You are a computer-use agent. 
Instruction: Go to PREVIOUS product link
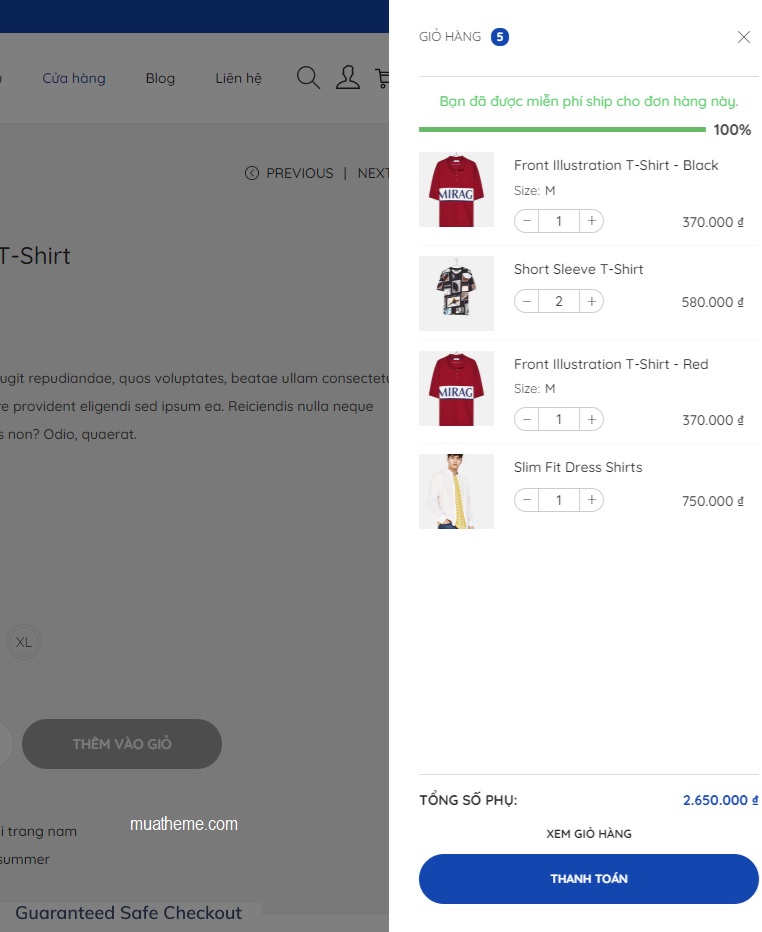tap(289, 173)
